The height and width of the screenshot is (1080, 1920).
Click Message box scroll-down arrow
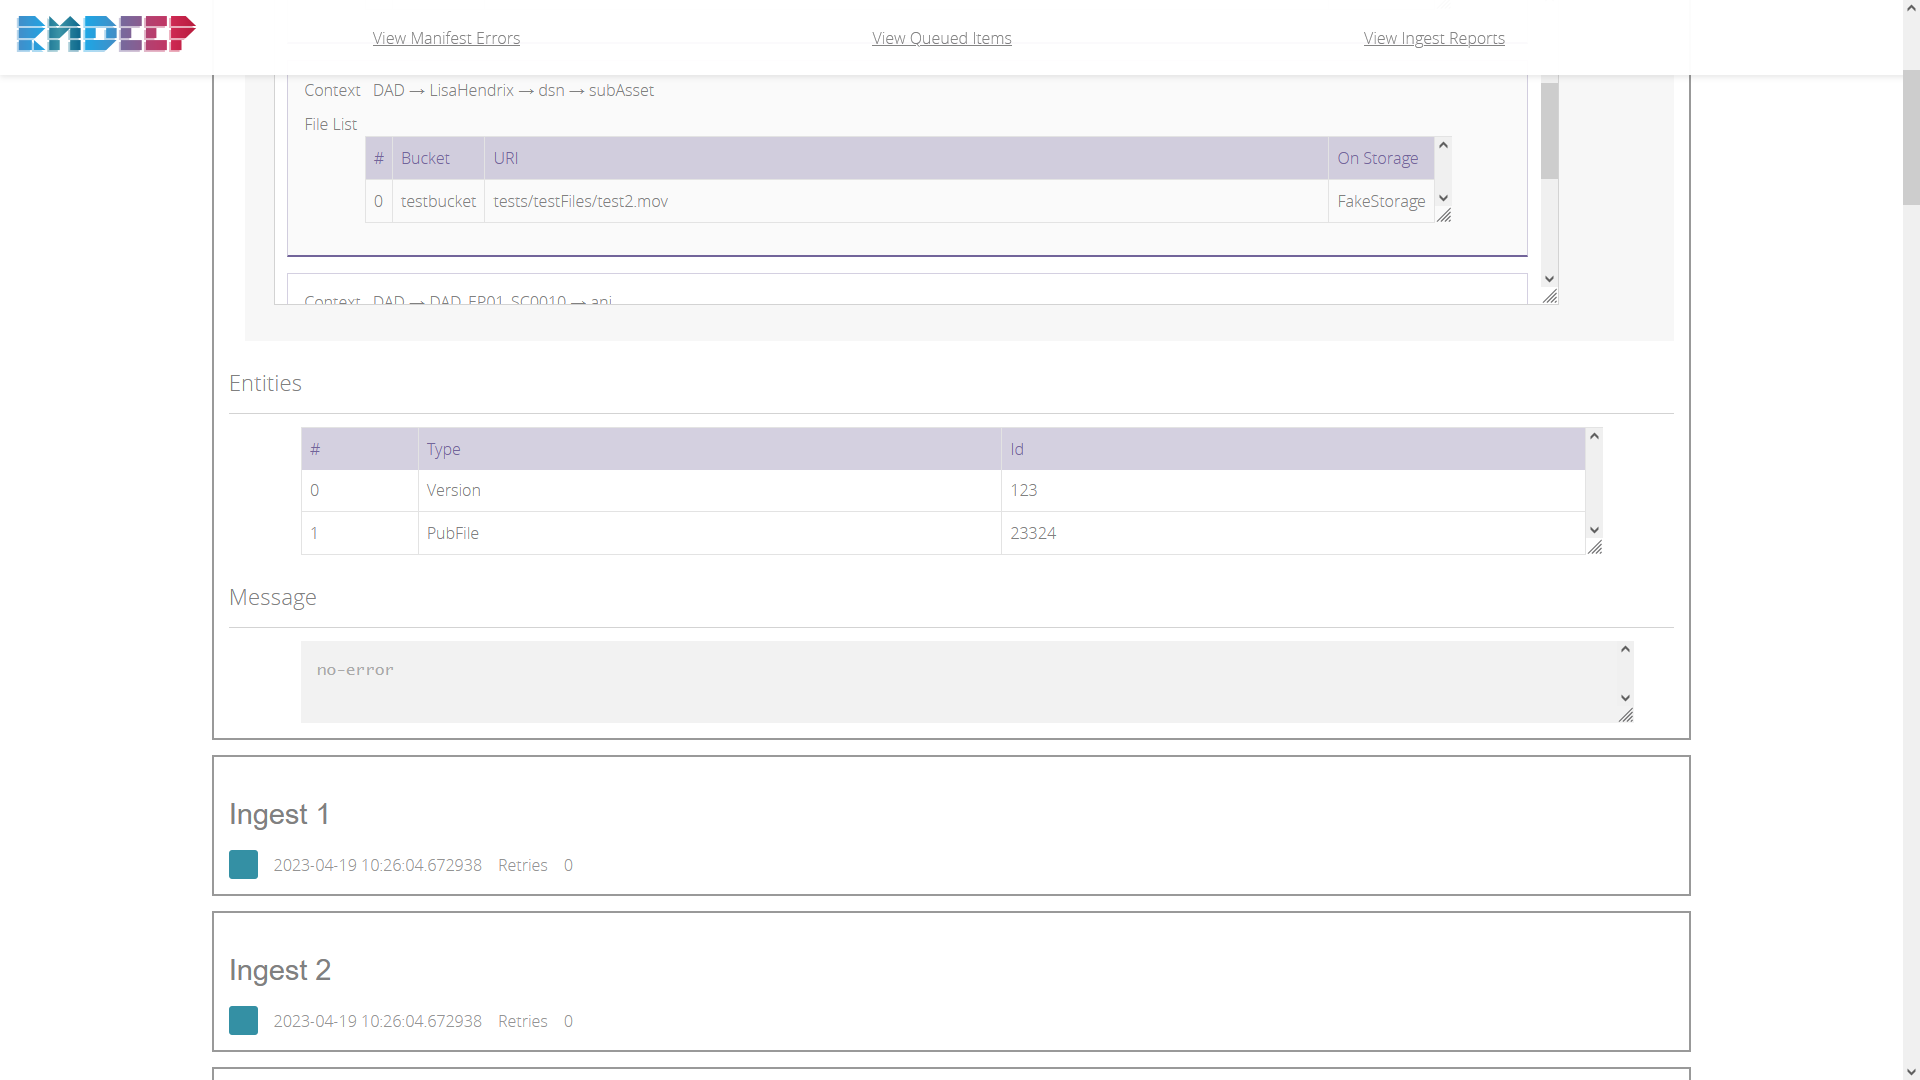tap(1625, 698)
